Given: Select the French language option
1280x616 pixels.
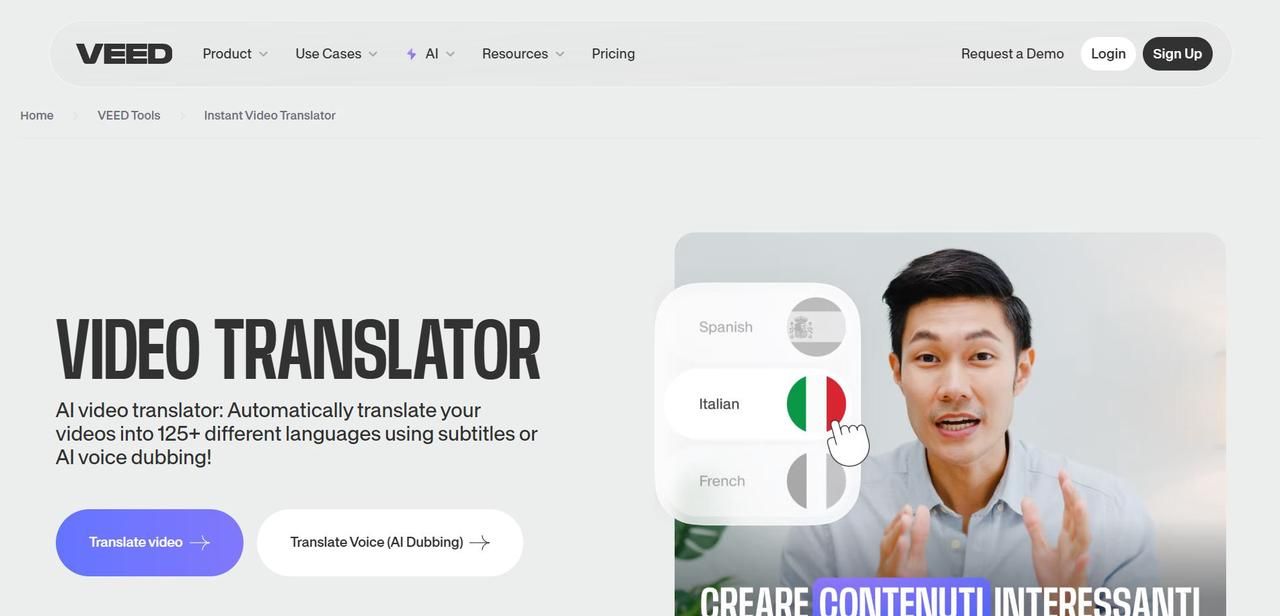Looking at the screenshot, I should pyautogui.click(x=757, y=481).
